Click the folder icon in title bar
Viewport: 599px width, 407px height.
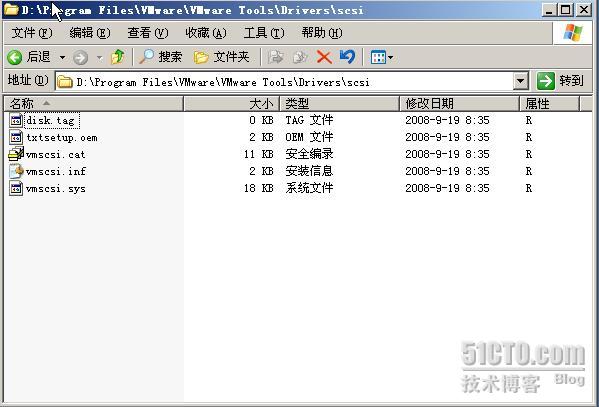point(12,9)
